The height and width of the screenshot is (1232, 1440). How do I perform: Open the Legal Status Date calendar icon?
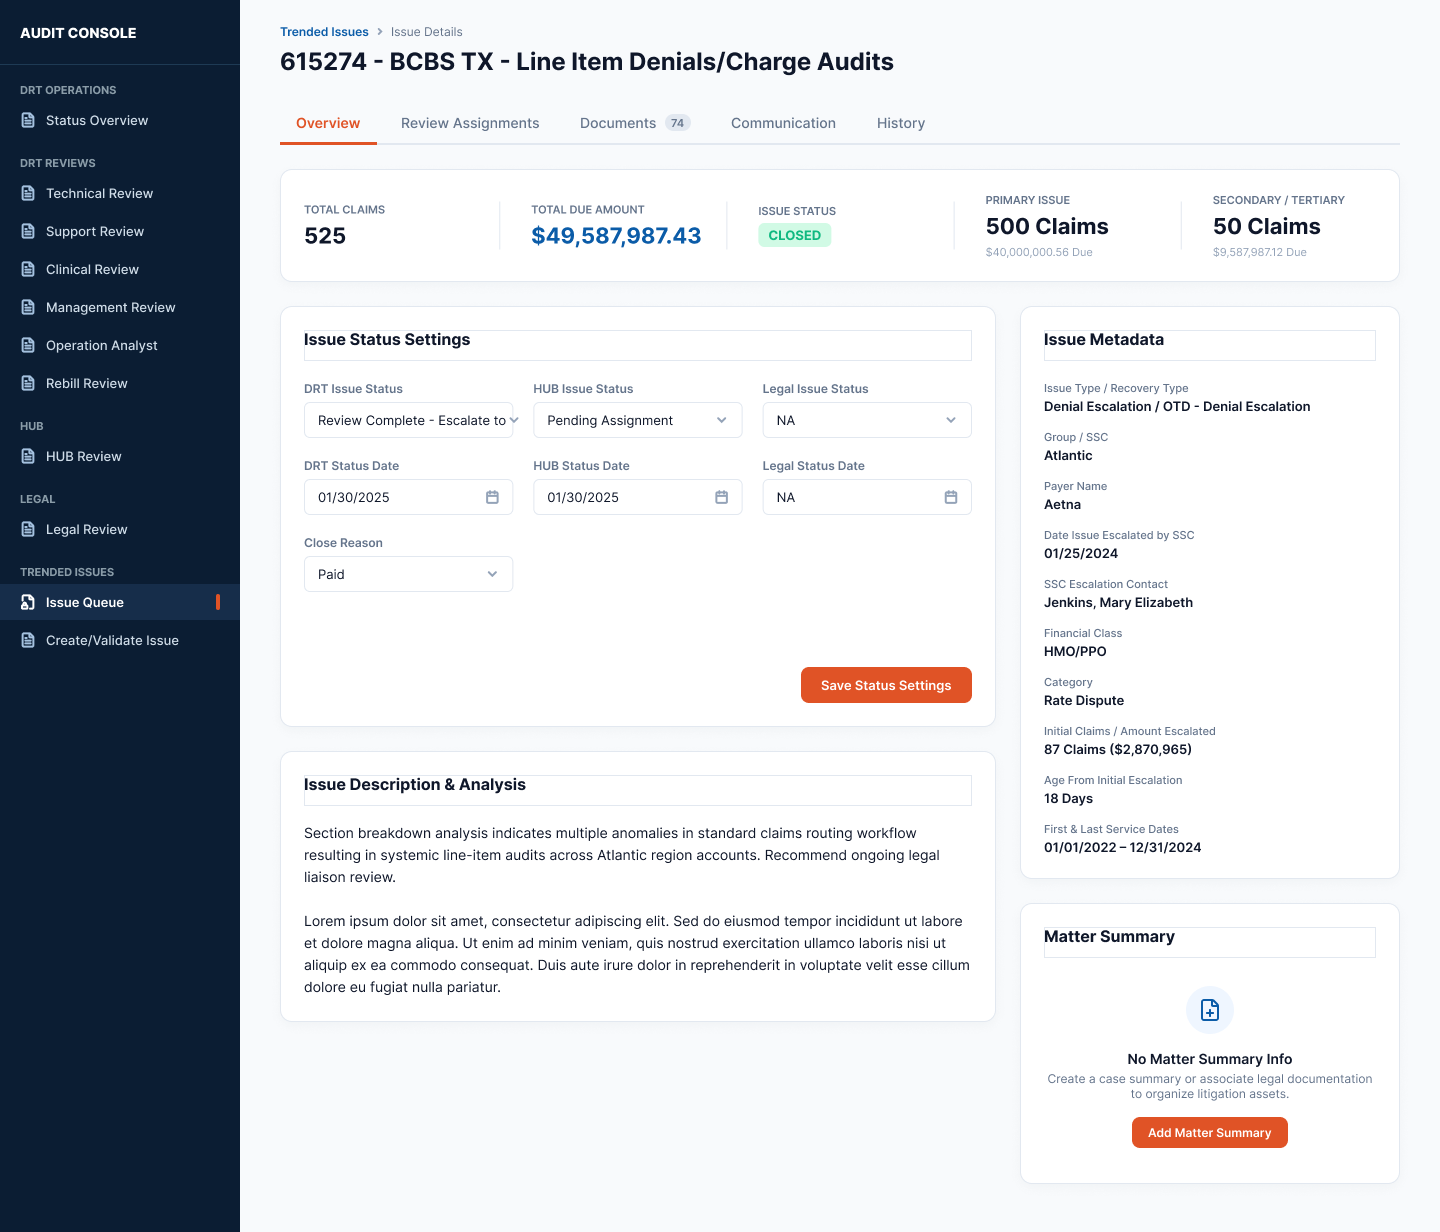pos(951,497)
